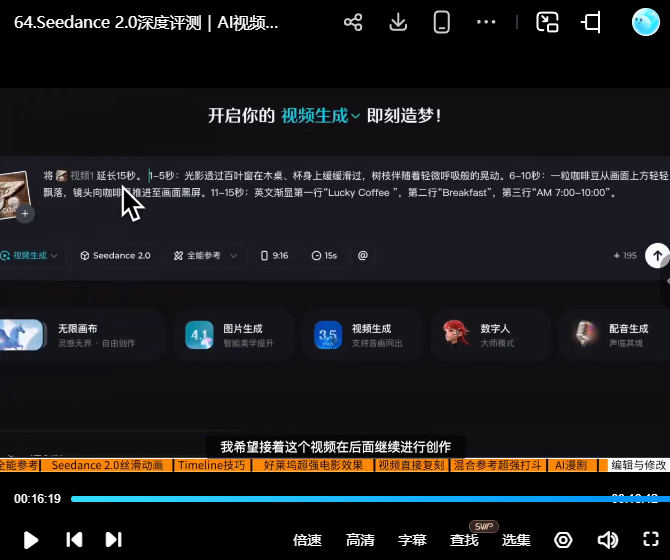Skip to the previous video
Viewport: 670px width, 560px height.
[x=74, y=540]
